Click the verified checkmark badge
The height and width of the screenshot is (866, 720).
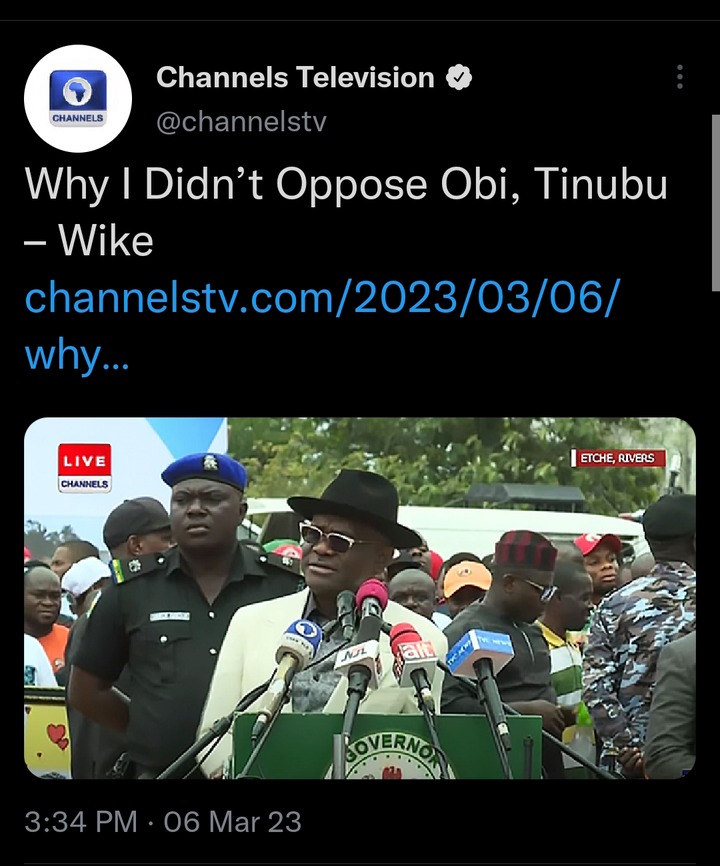[459, 77]
